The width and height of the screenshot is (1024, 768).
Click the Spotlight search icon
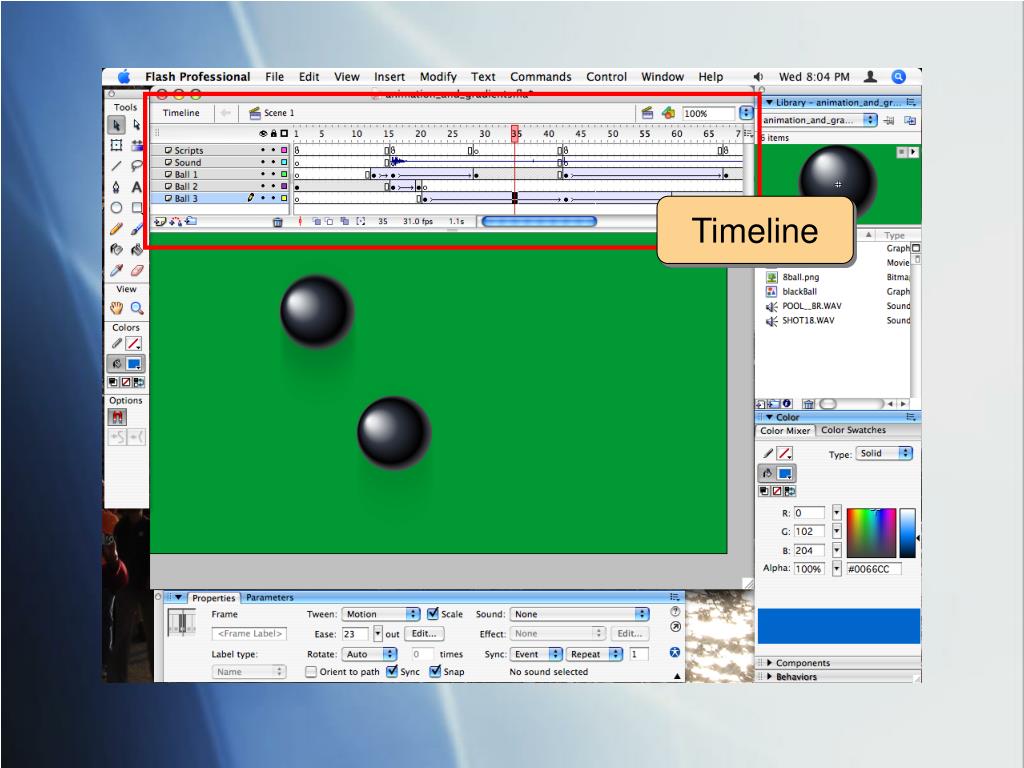(898, 77)
